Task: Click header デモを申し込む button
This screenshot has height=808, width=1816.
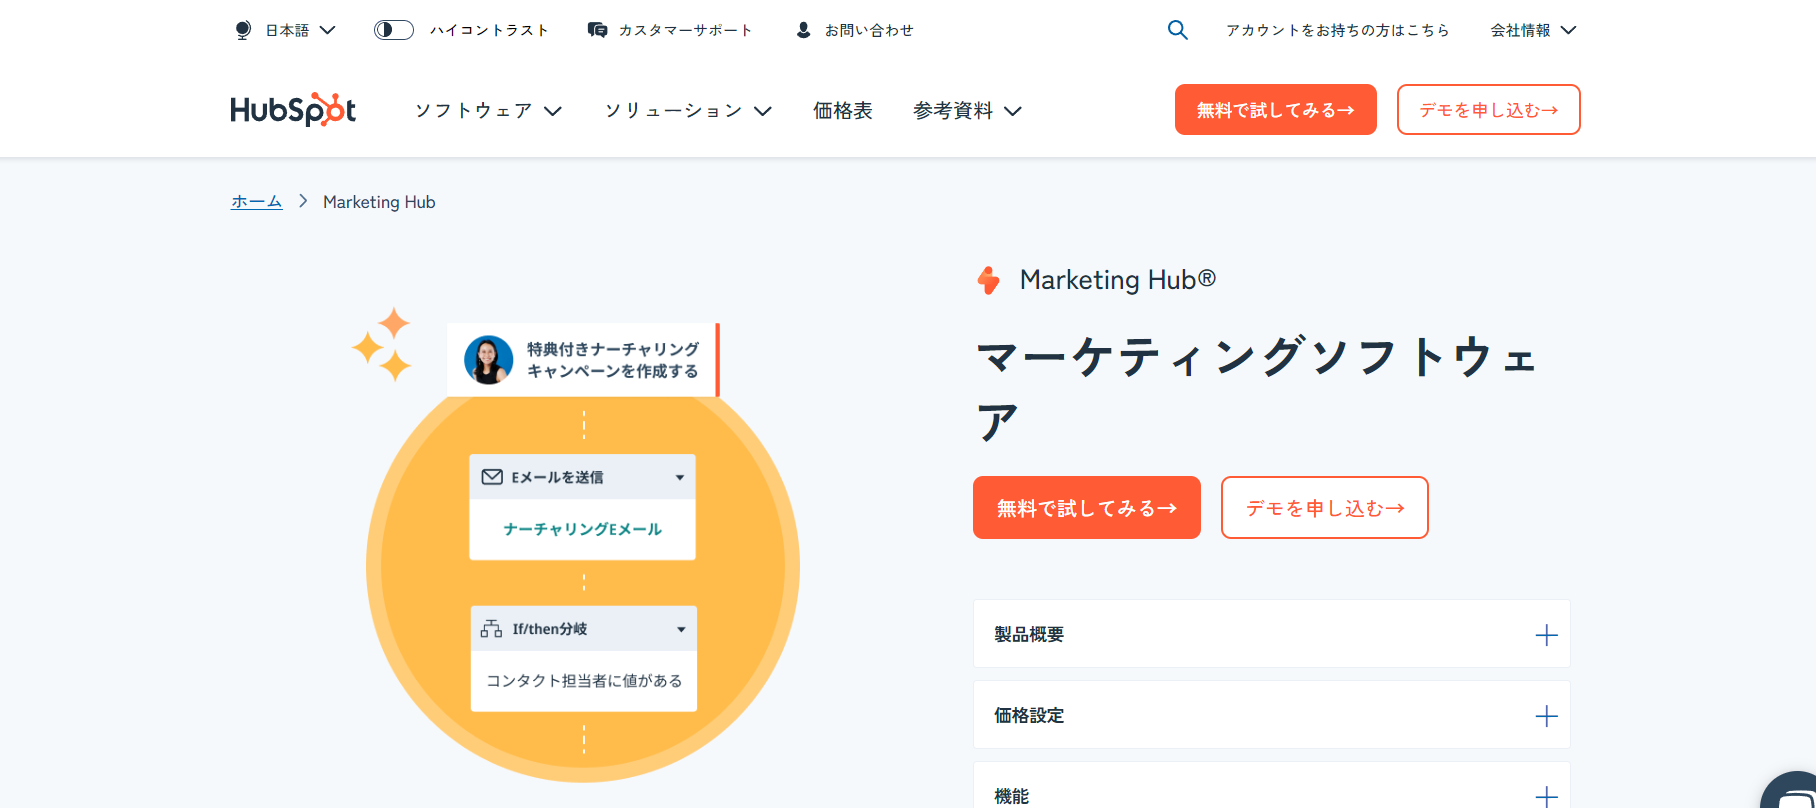Action: coord(1489,110)
